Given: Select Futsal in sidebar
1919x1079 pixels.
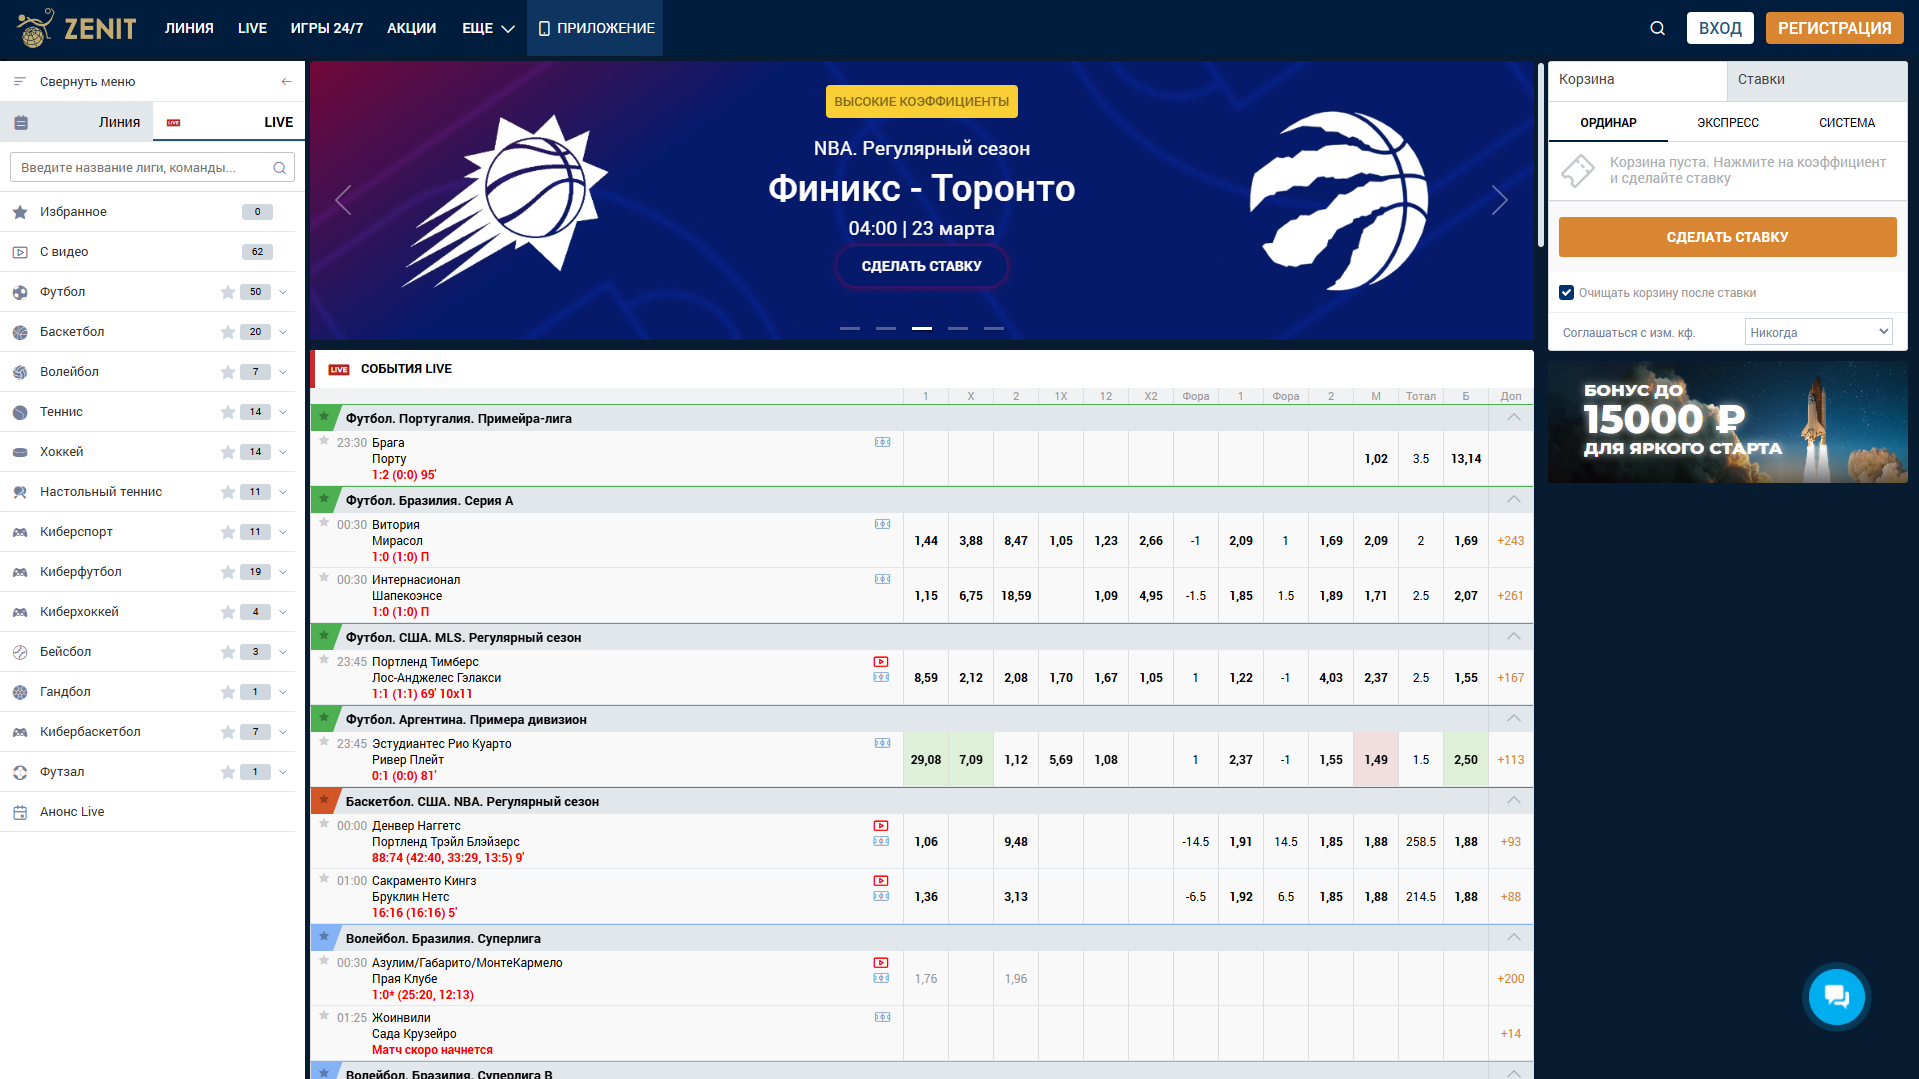Looking at the screenshot, I should point(62,772).
